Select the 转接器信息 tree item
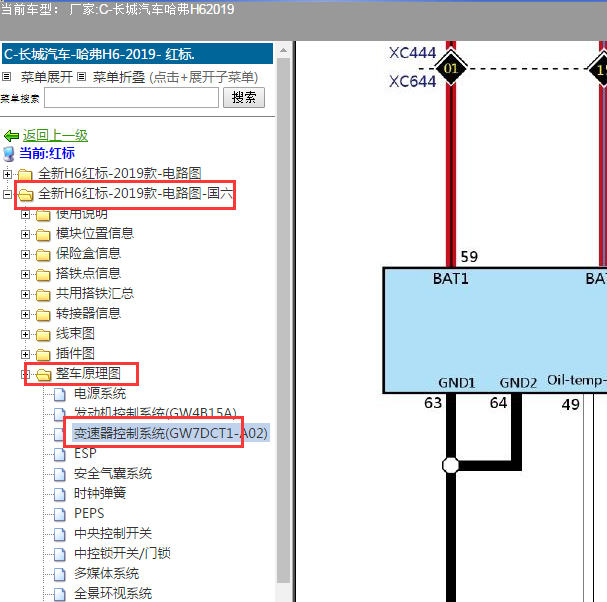 (x=88, y=314)
